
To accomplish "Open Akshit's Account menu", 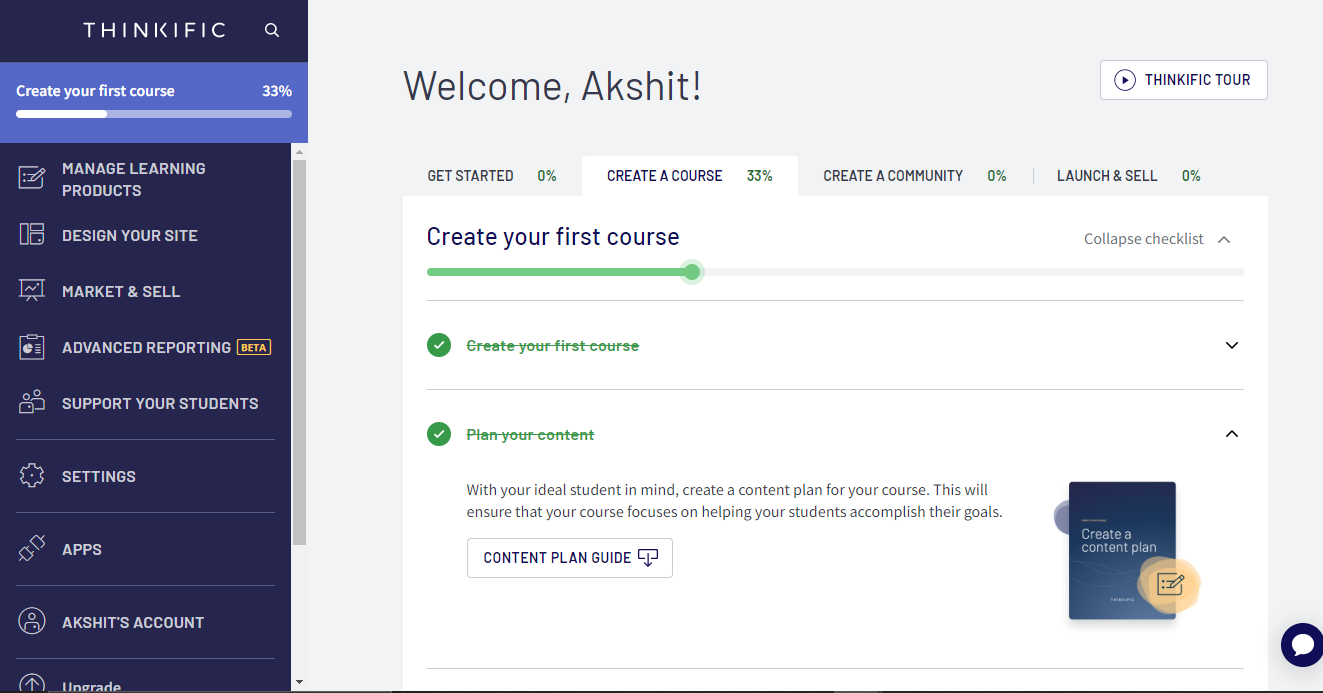I will tap(145, 622).
